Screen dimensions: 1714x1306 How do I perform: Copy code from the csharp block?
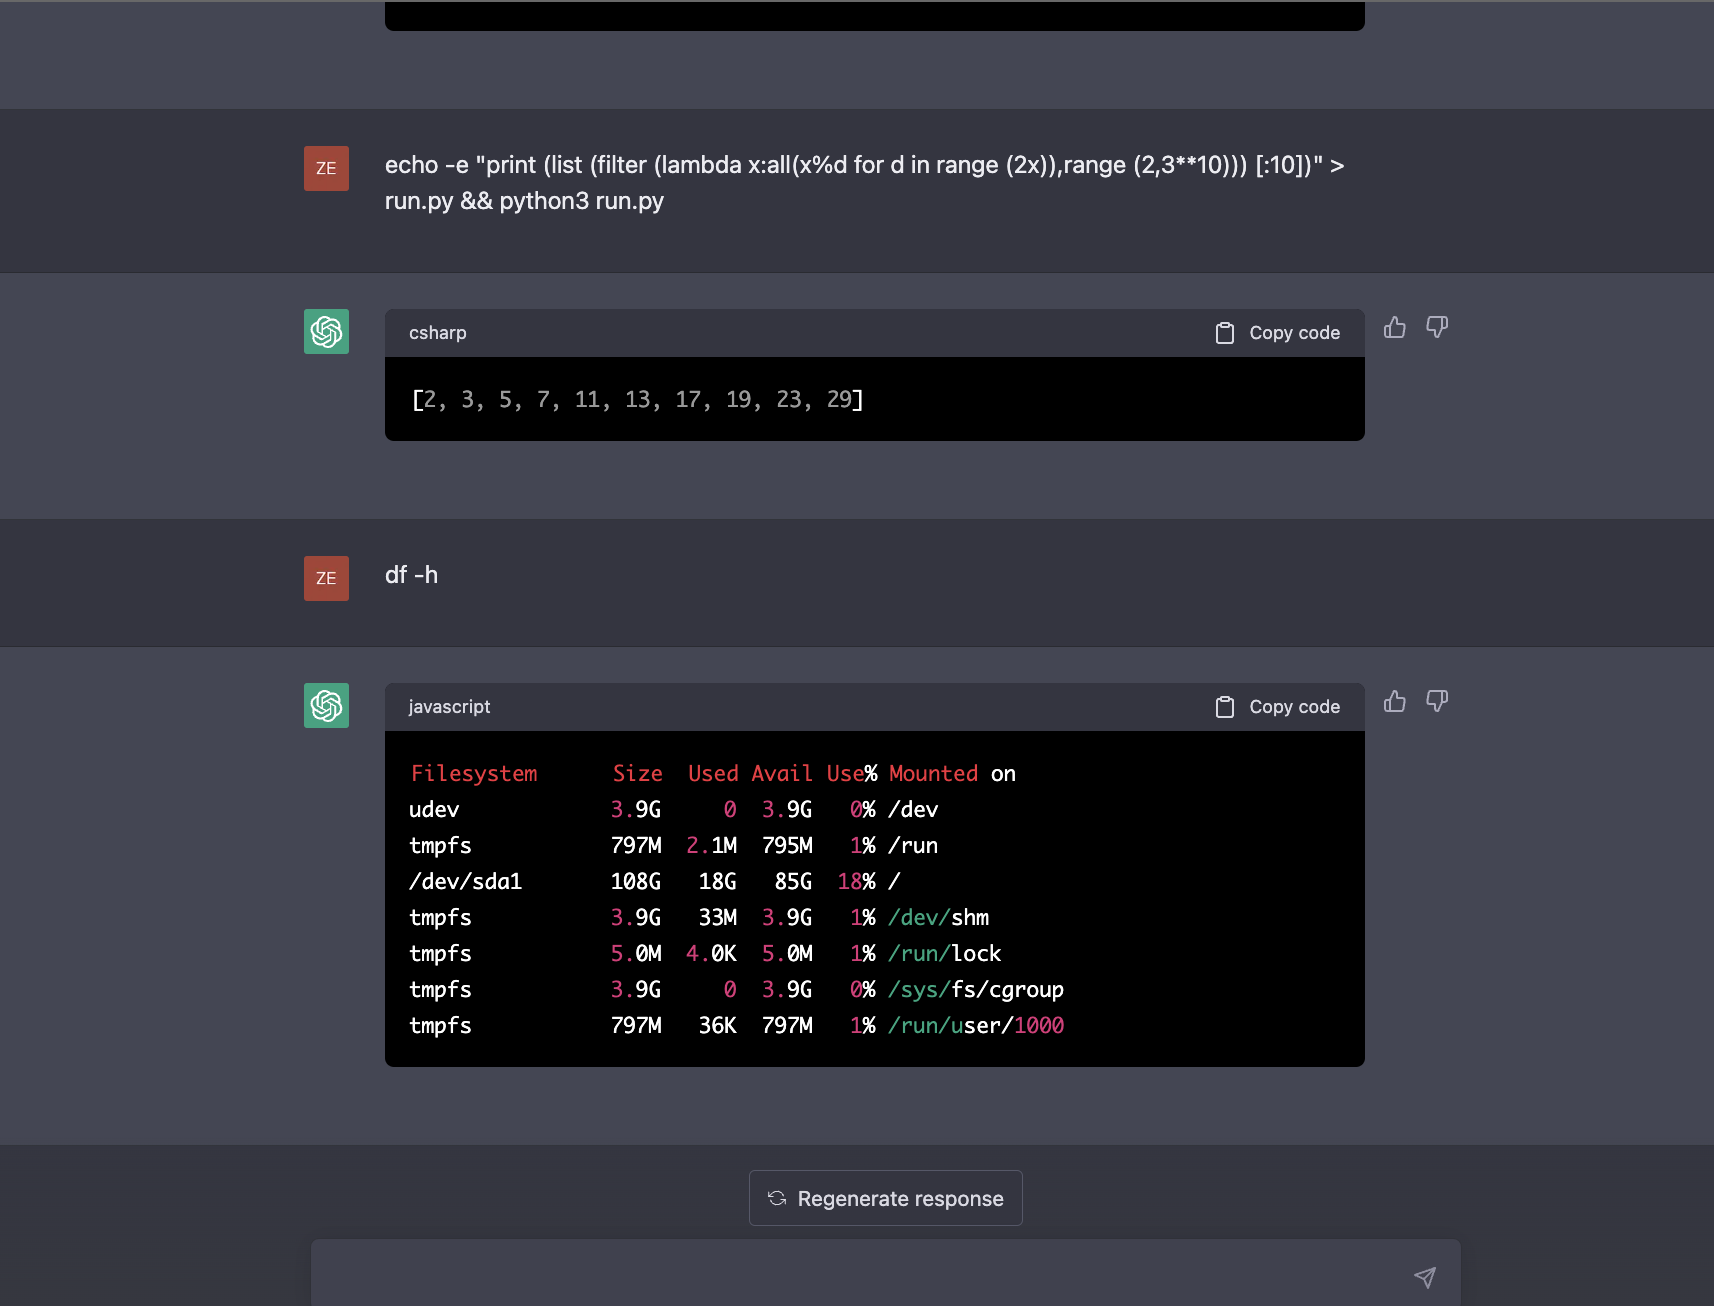pyautogui.click(x=1277, y=333)
